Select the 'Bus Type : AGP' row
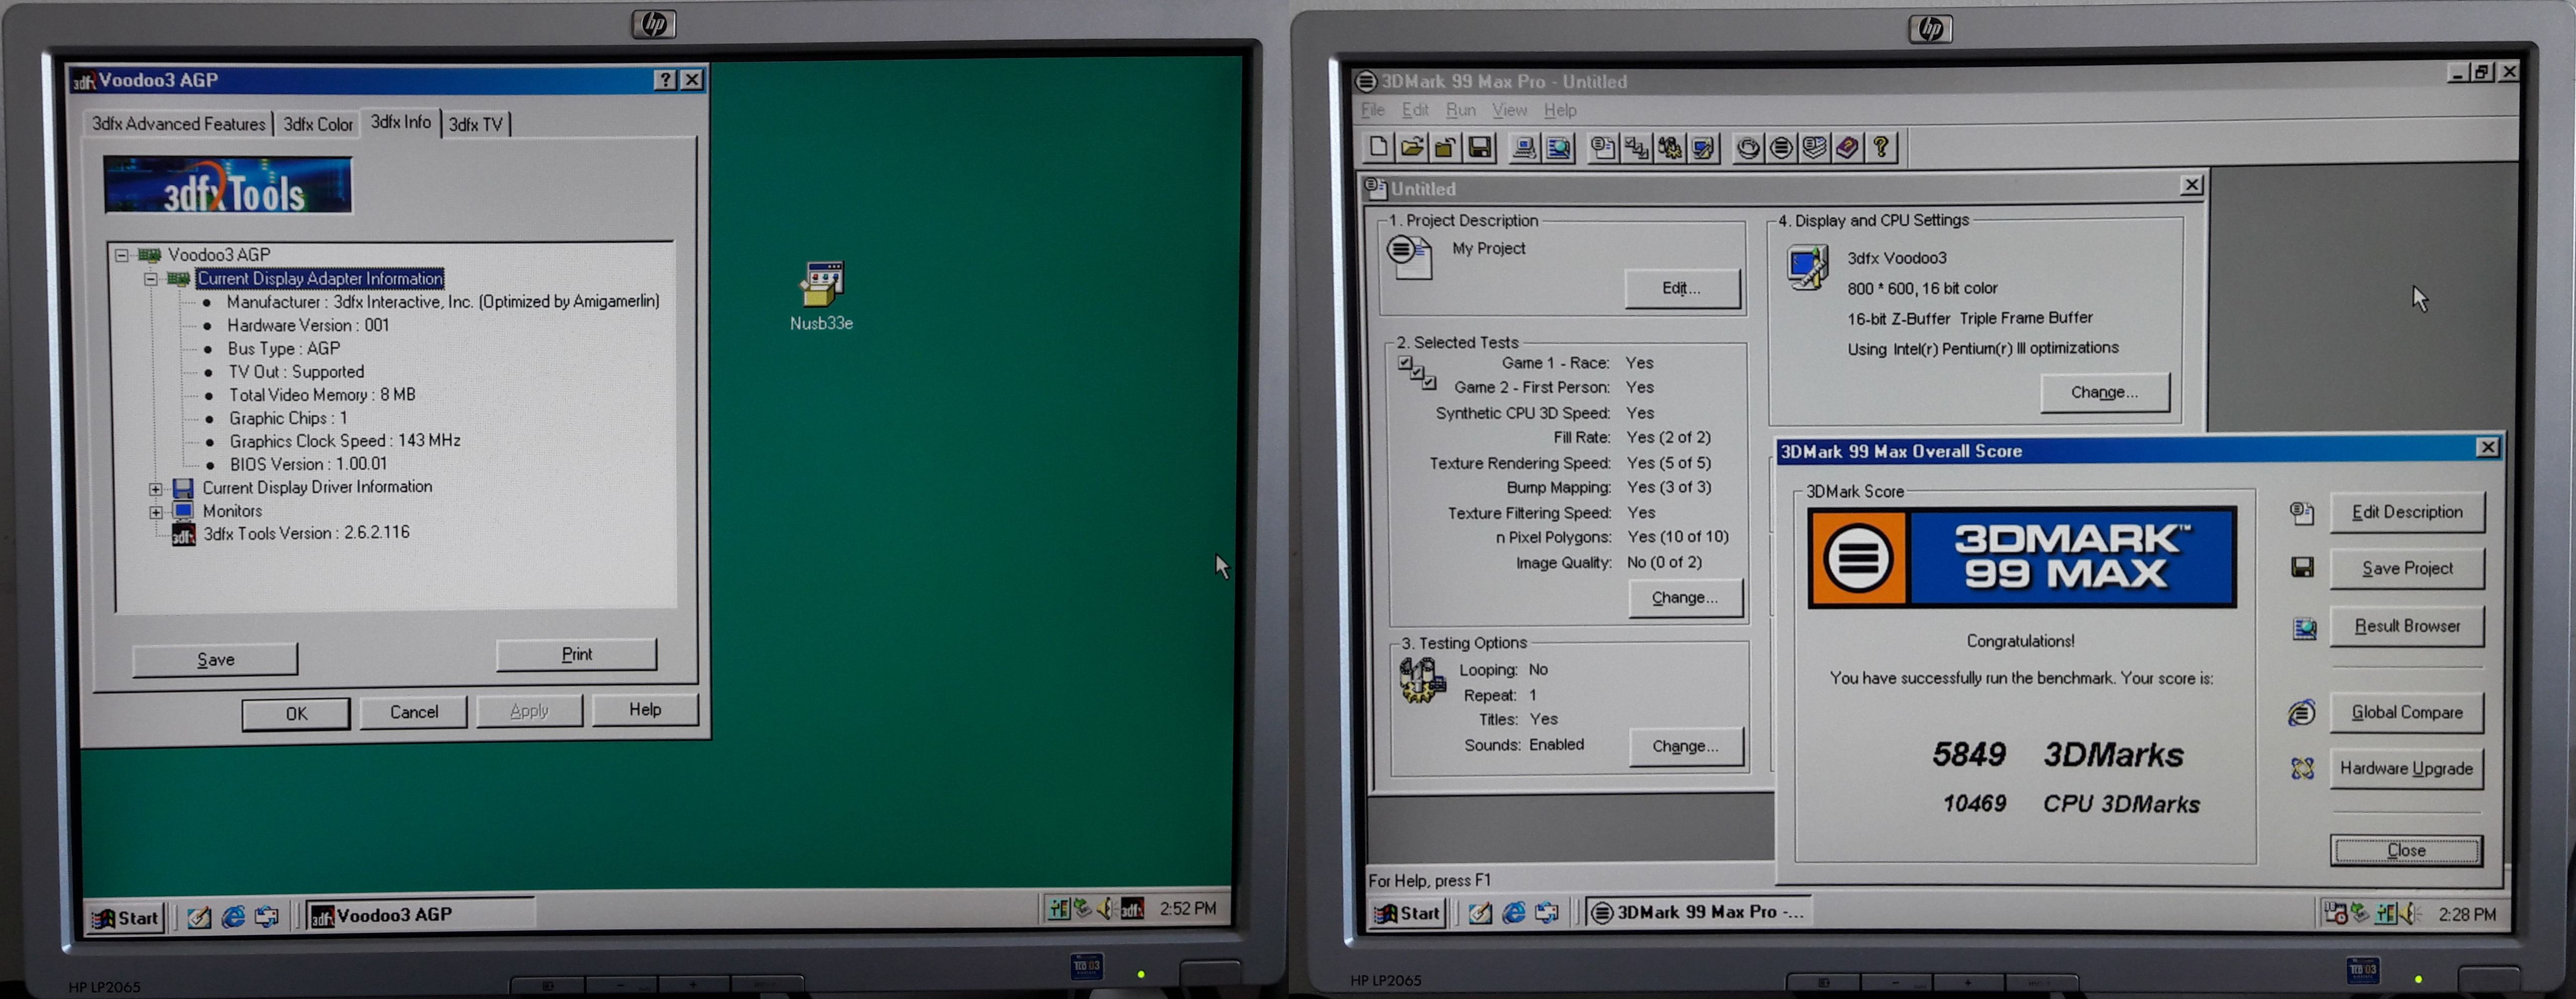Screen dimensions: 2576x999 coord(284,349)
